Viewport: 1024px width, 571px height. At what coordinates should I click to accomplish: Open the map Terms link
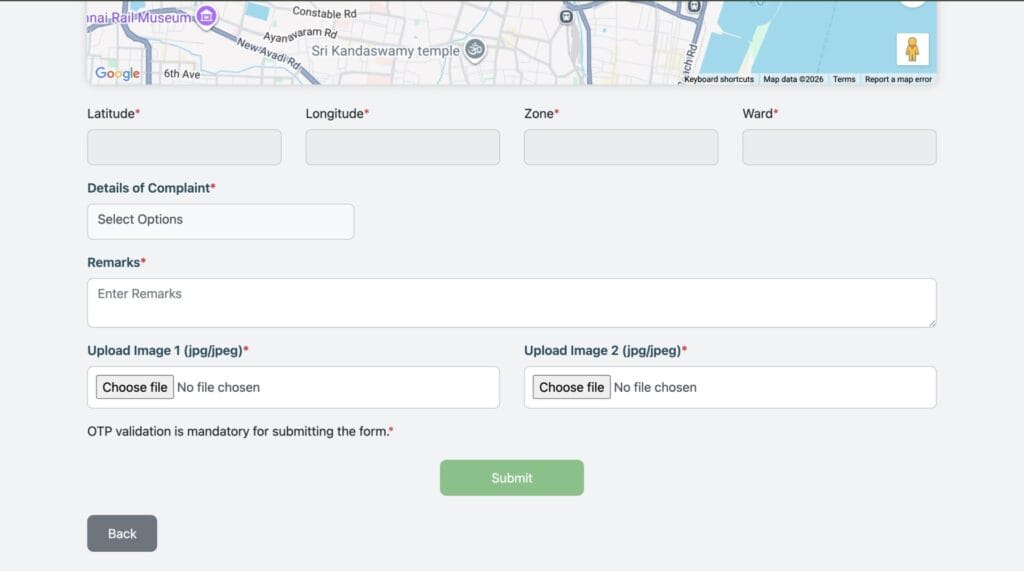click(844, 79)
